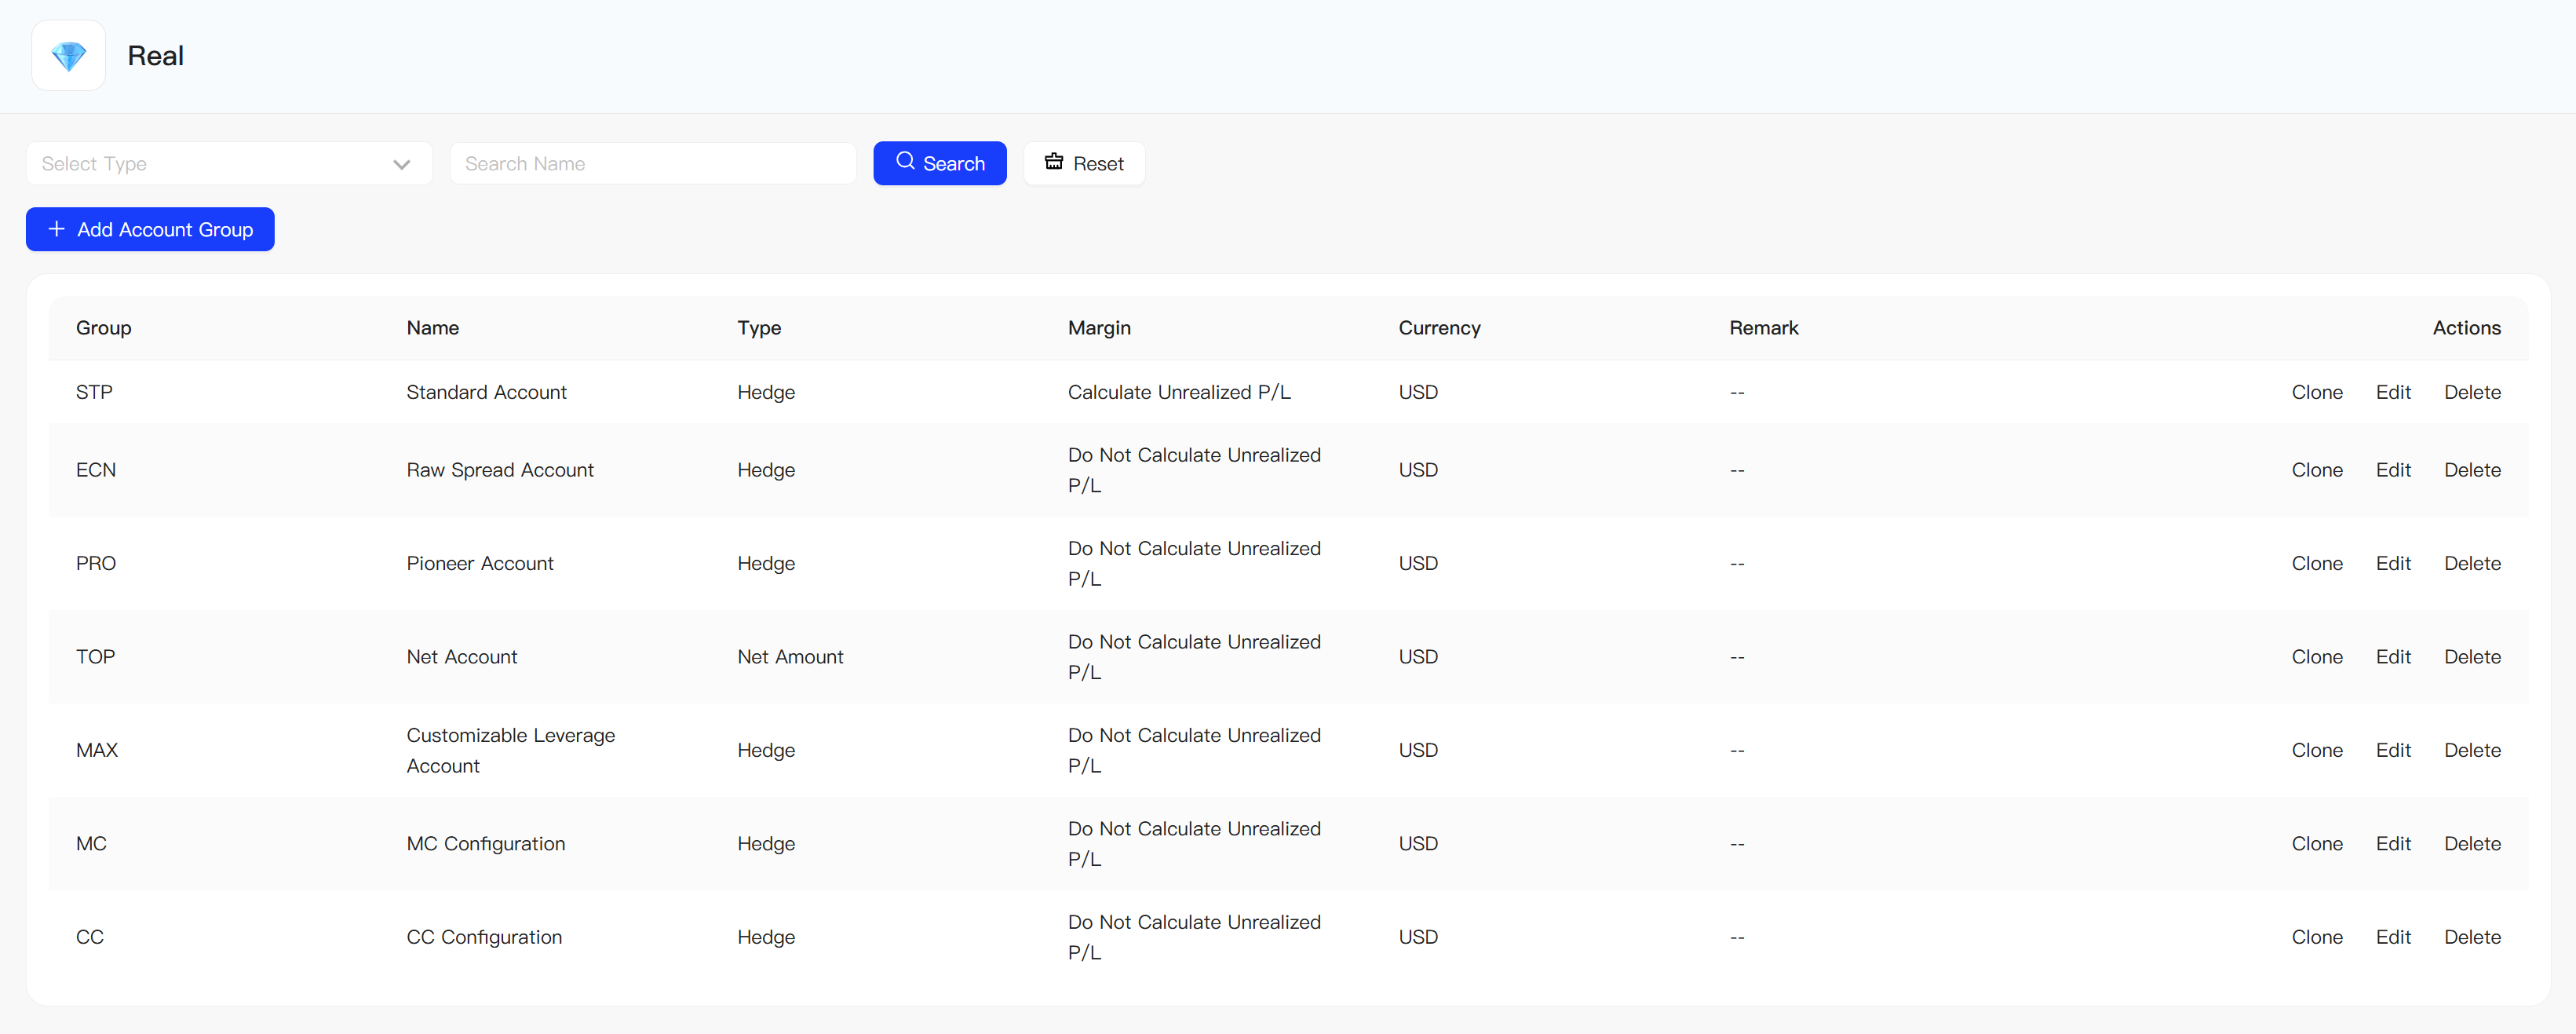Edit the CC account group
2576x1034 pixels.
[x=2393, y=937]
